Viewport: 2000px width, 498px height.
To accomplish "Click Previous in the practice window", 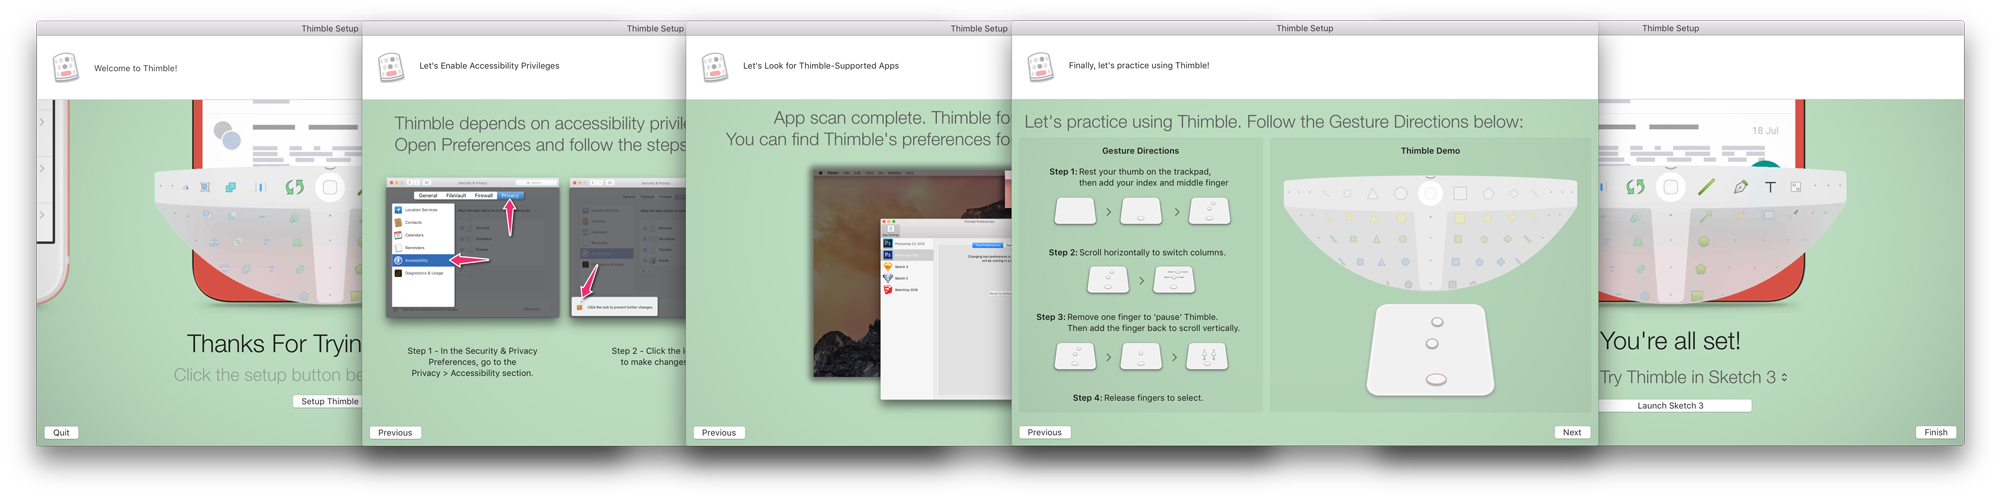I will click(x=1044, y=432).
